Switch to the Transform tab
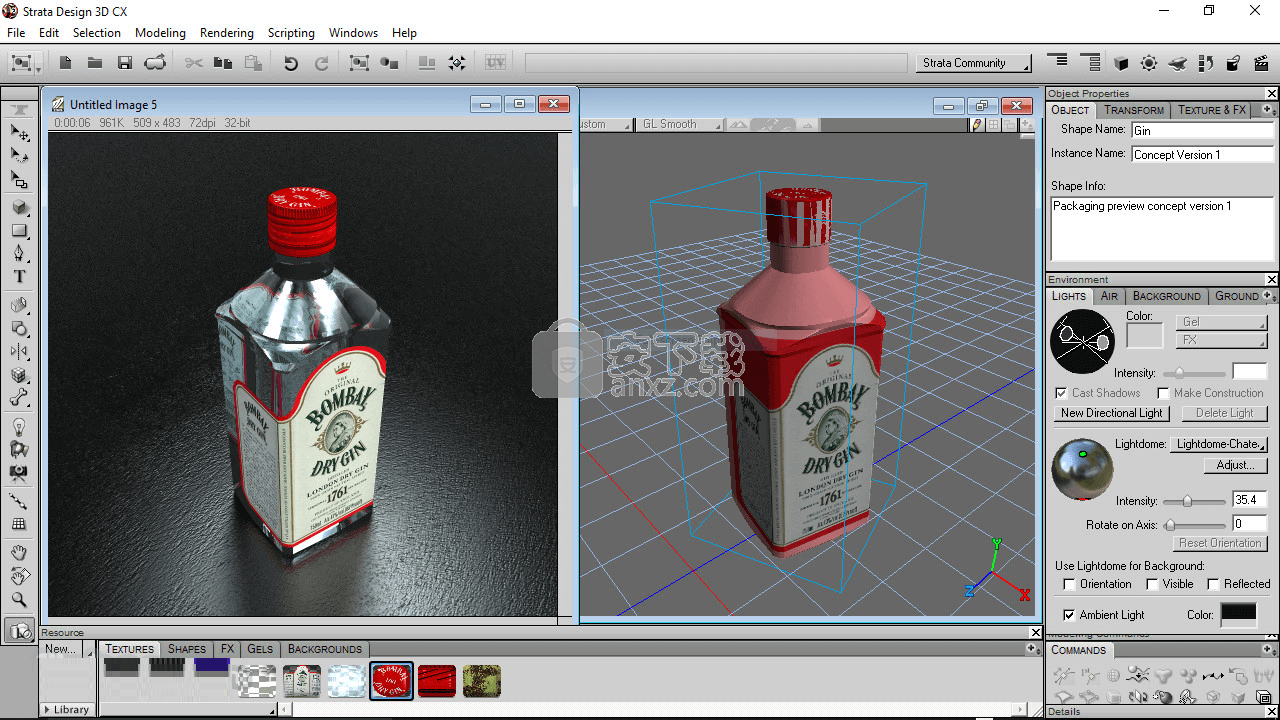 [1134, 110]
